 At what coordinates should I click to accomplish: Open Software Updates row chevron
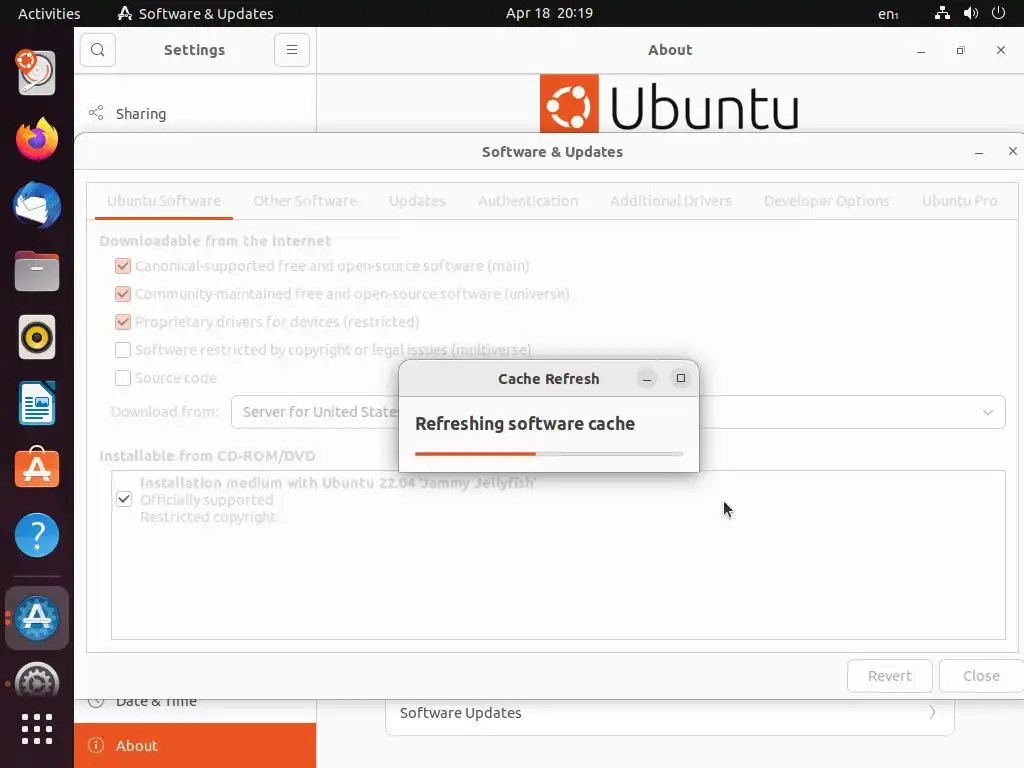[x=932, y=712]
